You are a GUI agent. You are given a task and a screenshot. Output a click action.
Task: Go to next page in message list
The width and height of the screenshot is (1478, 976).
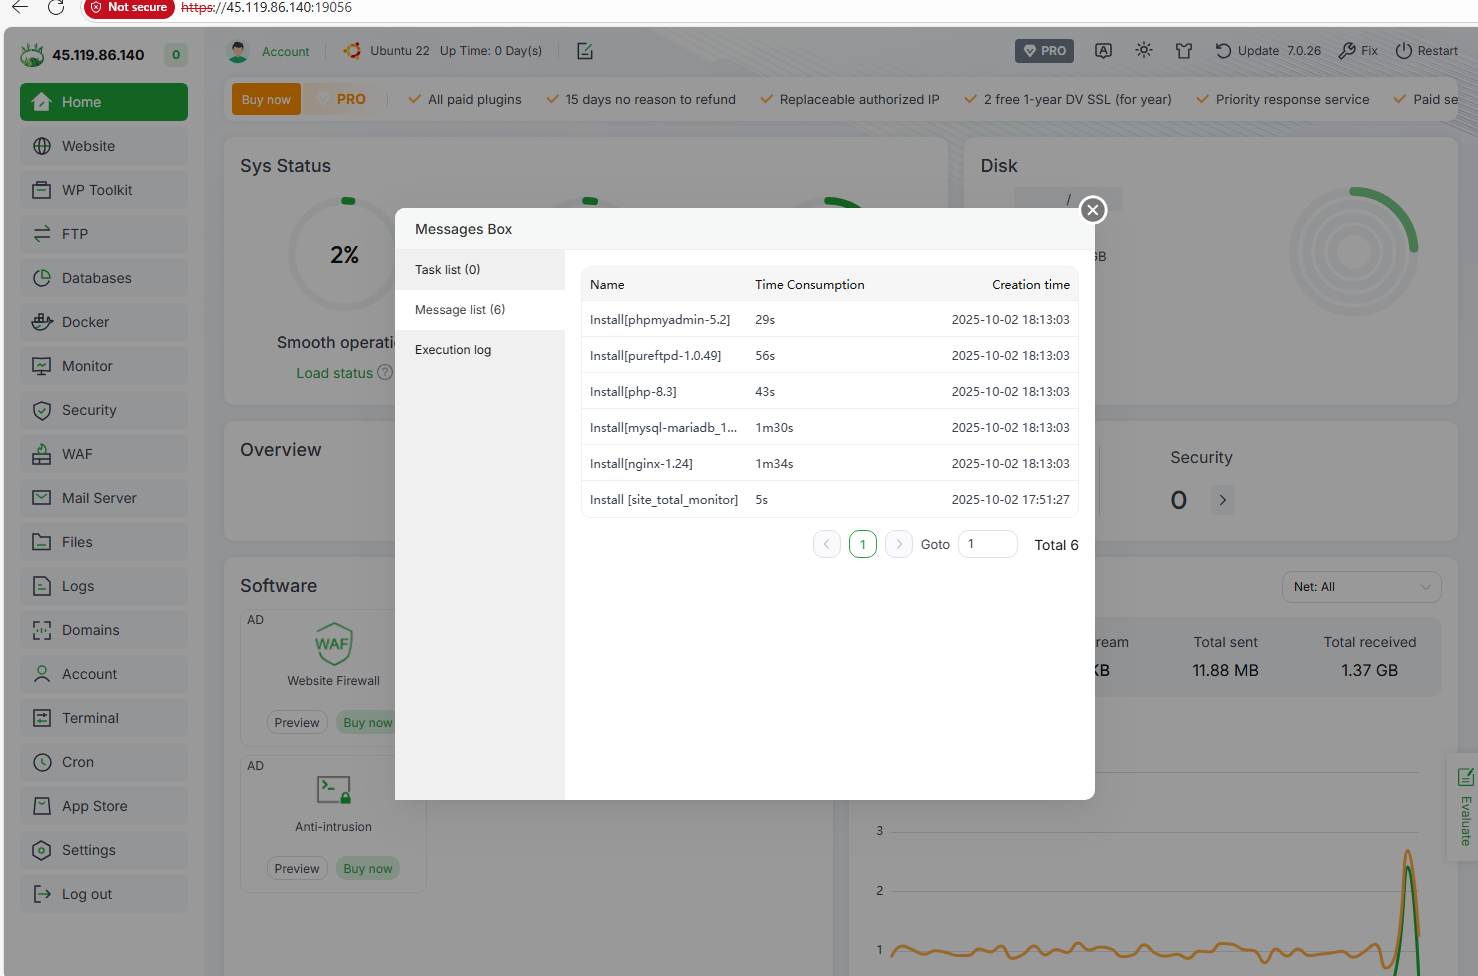(899, 544)
